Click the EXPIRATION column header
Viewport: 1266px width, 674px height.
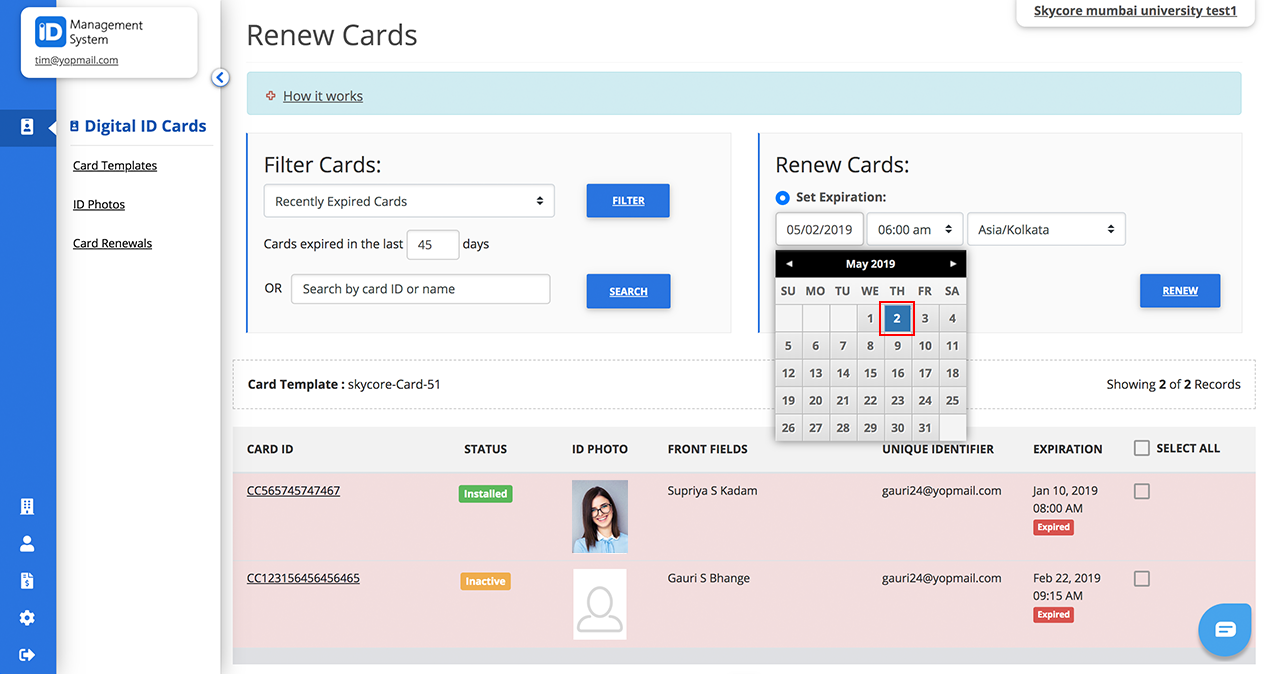click(x=1067, y=449)
